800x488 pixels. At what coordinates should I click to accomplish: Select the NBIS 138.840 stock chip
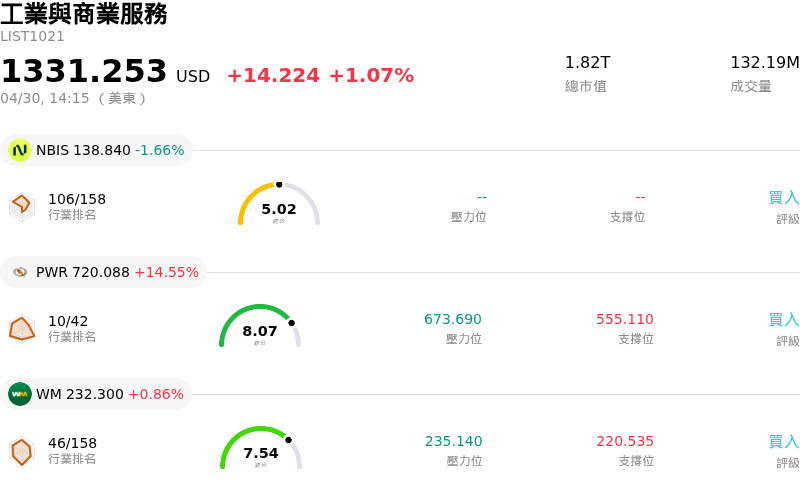pos(97,150)
